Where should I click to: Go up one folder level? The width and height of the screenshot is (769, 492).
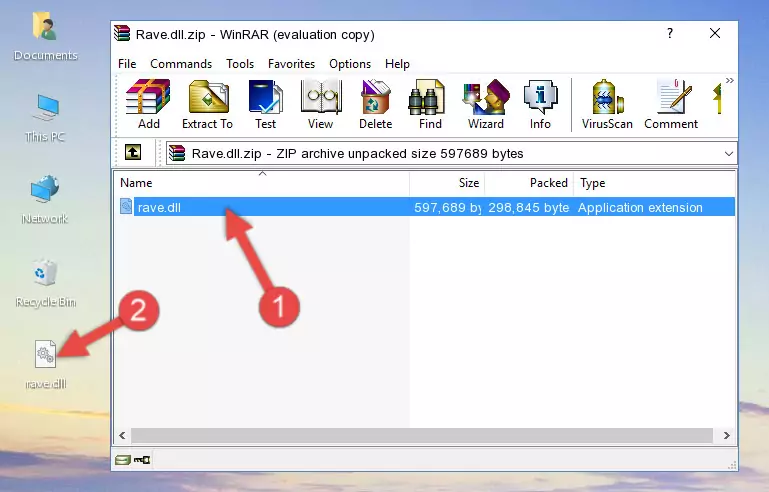(133, 153)
